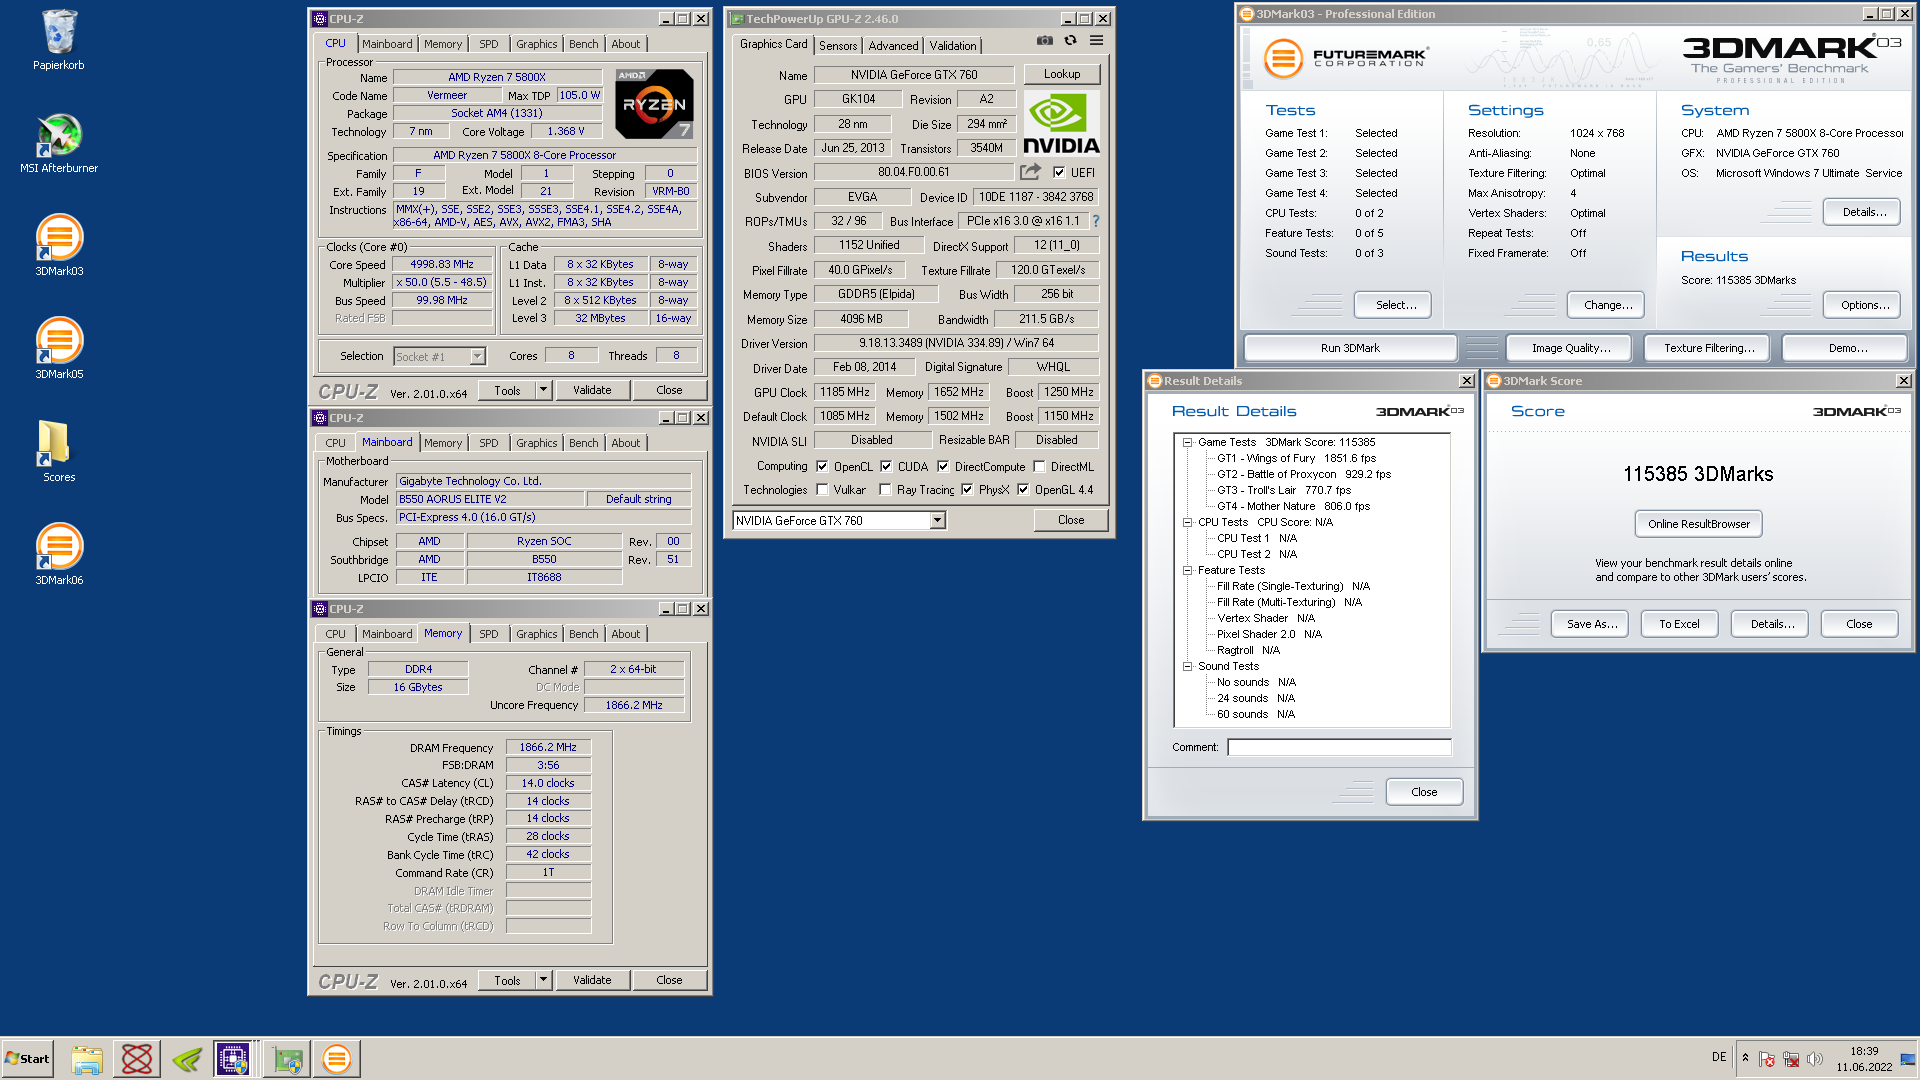Click the BIOS export share icon
Viewport: 1920px width, 1080px height.
click(x=1030, y=172)
